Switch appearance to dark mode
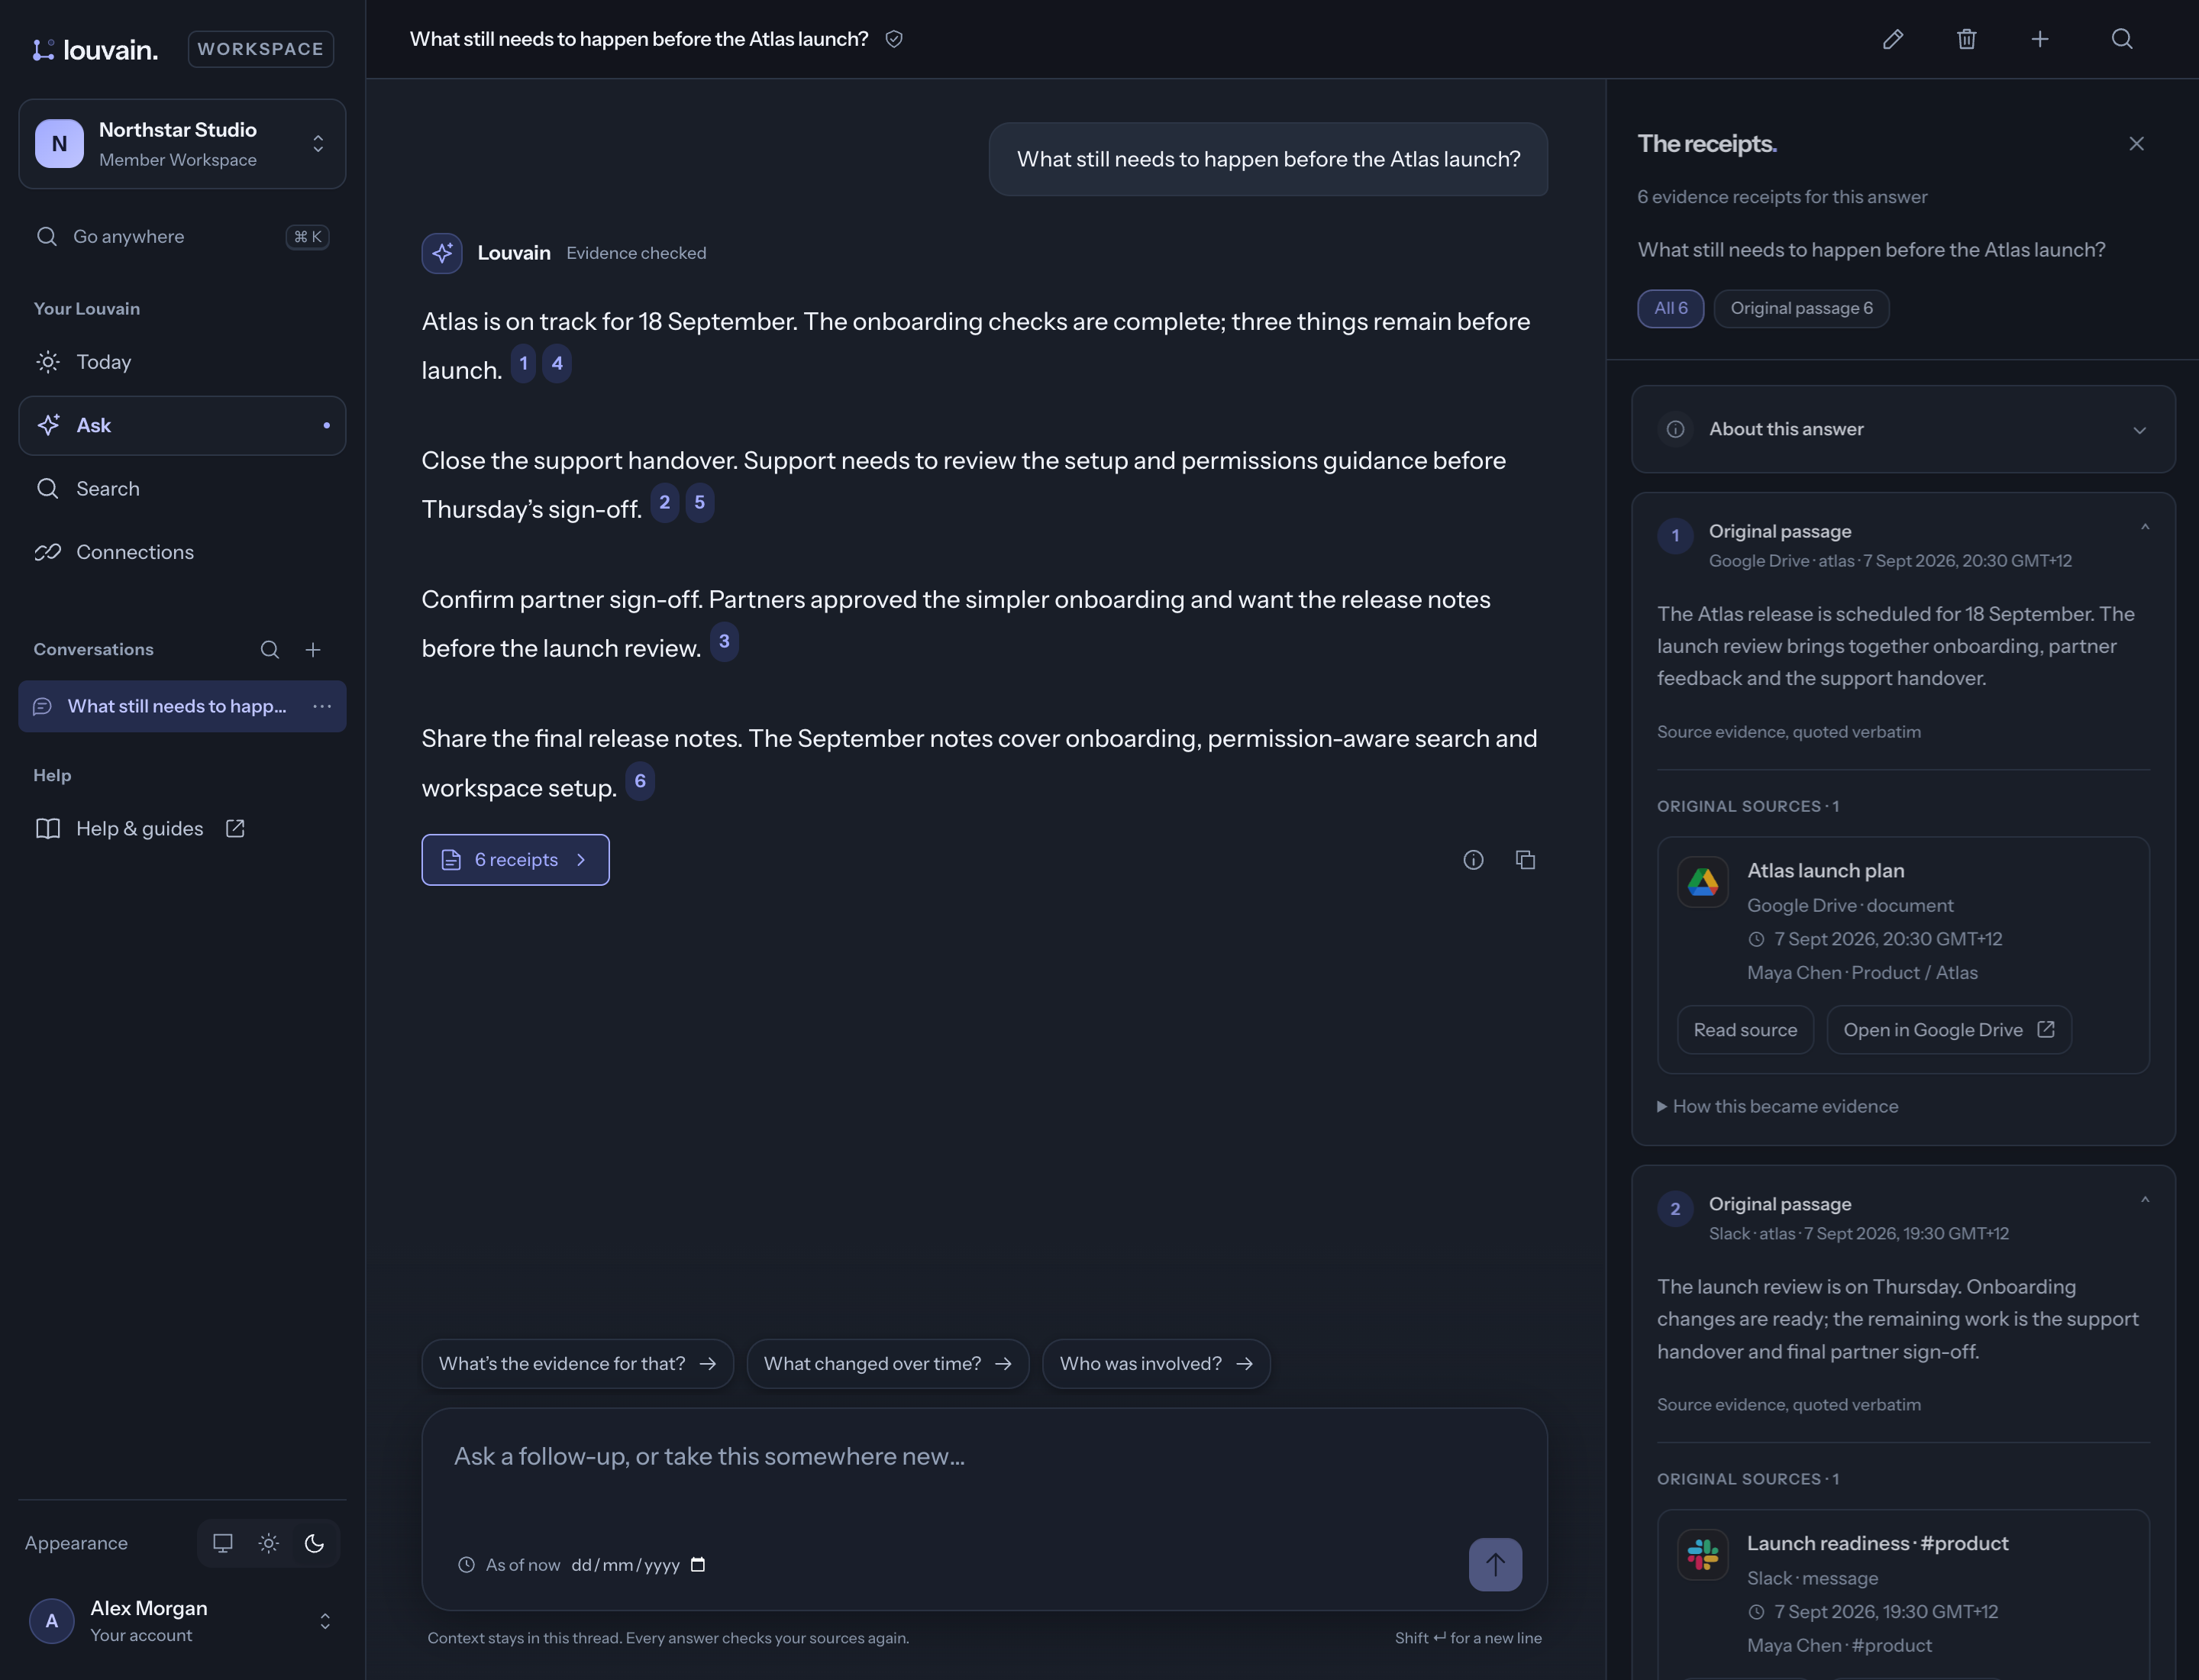The height and width of the screenshot is (1680, 2199). 314,1543
